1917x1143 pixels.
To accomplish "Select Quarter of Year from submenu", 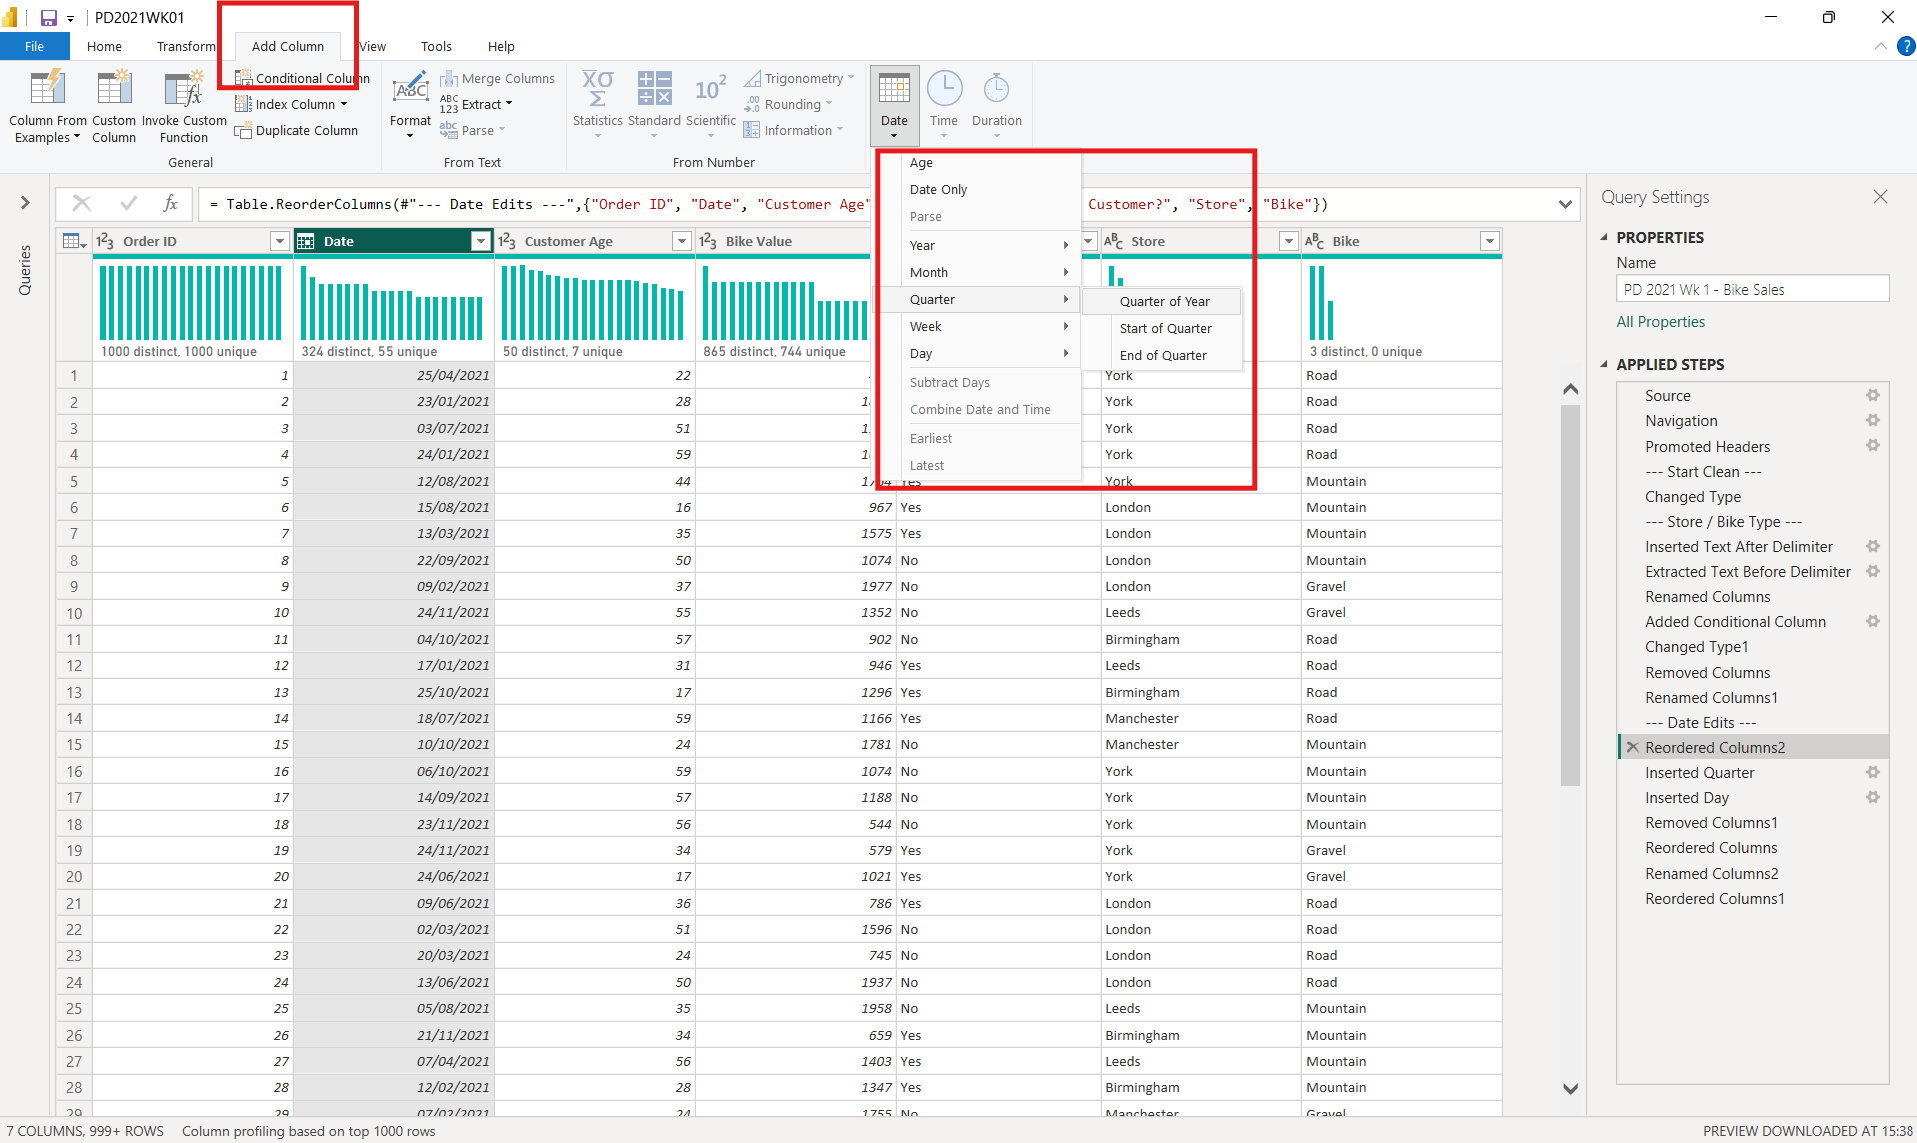I will pyautogui.click(x=1164, y=301).
